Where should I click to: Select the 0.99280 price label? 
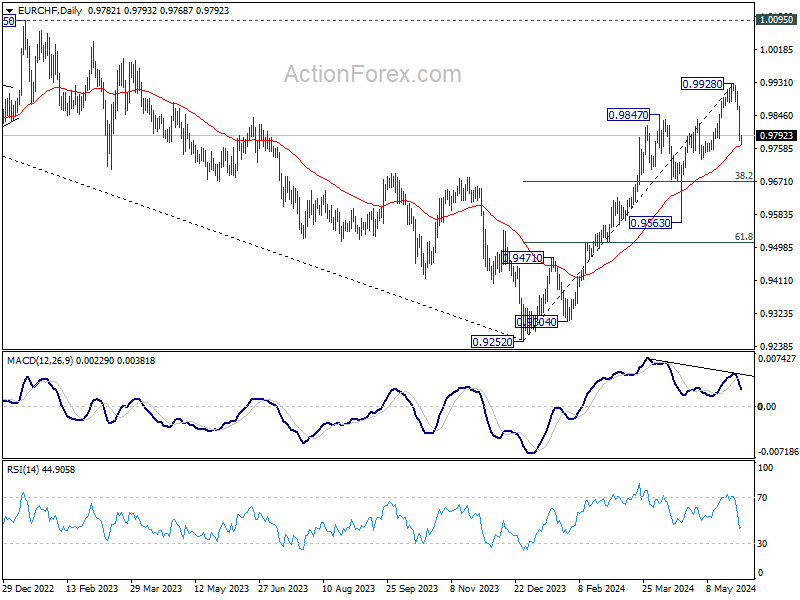coord(702,84)
